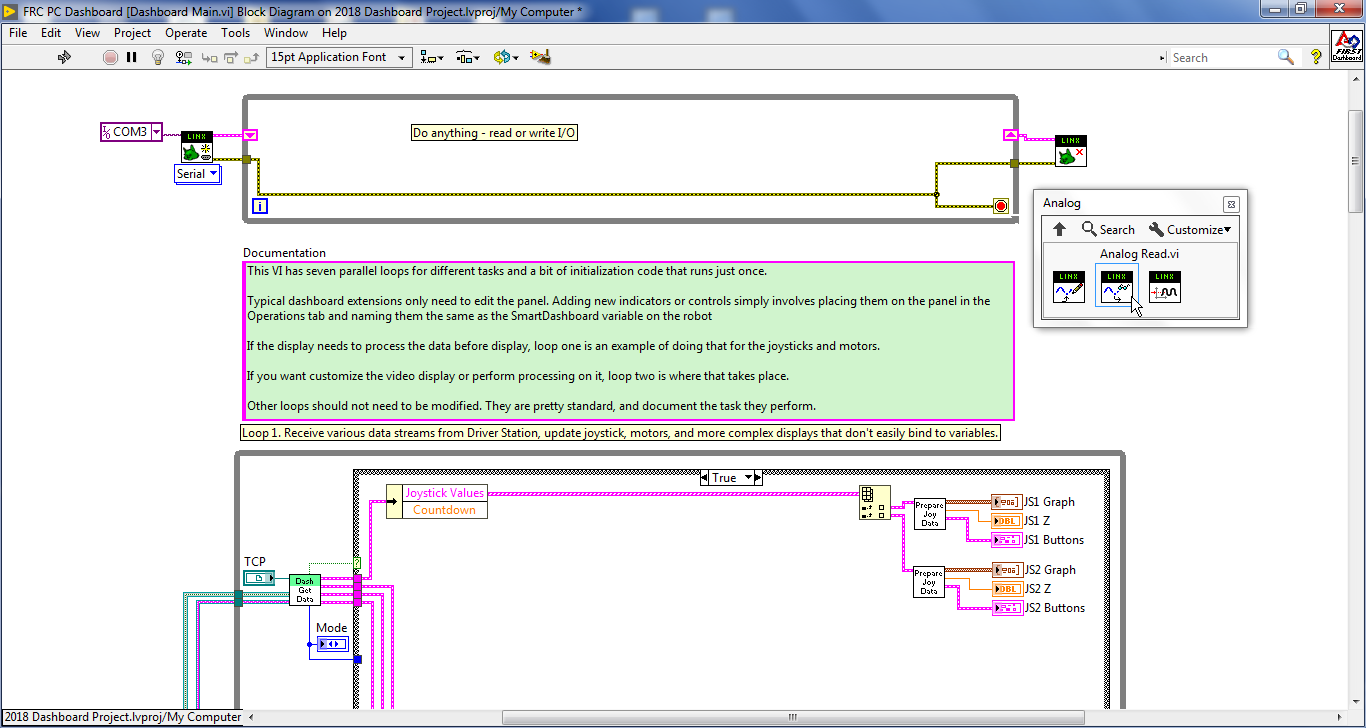
Task: Open the COM3 port dropdown arrow
Action: (x=156, y=132)
